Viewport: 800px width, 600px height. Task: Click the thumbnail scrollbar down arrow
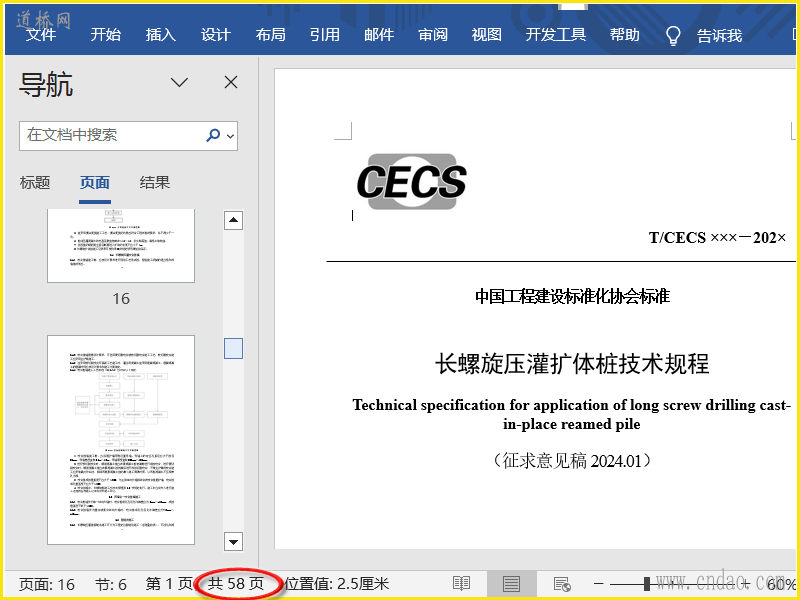click(x=233, y=542)
